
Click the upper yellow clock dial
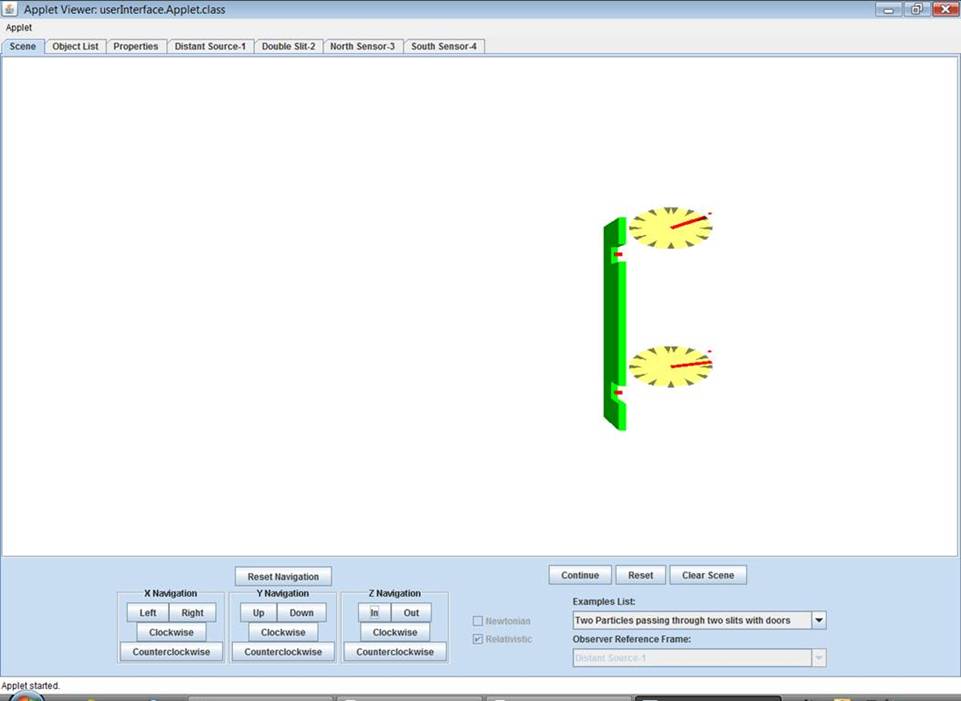(x=671, y=228)
